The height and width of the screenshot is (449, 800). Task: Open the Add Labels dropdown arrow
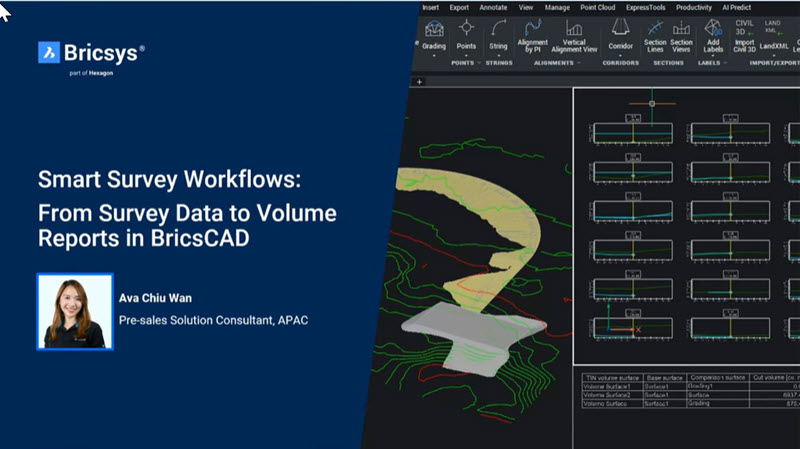713,56
